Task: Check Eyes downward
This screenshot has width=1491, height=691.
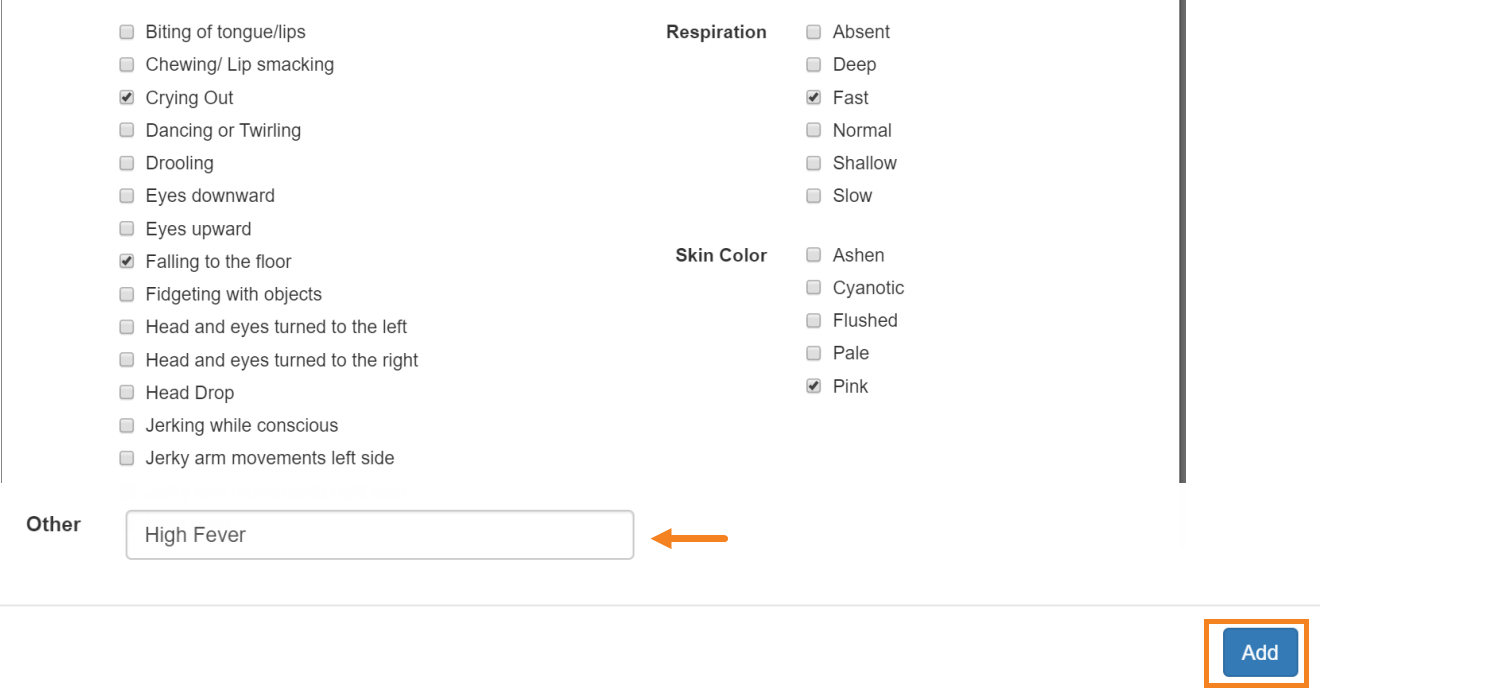Action: coord(127,196)
